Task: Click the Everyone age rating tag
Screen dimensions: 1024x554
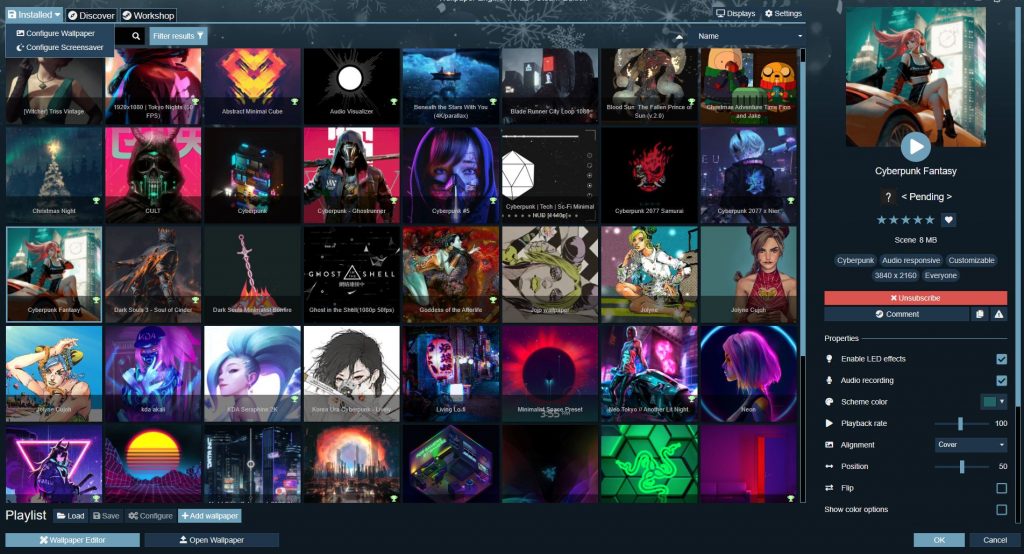Action: tap(940, 276)
